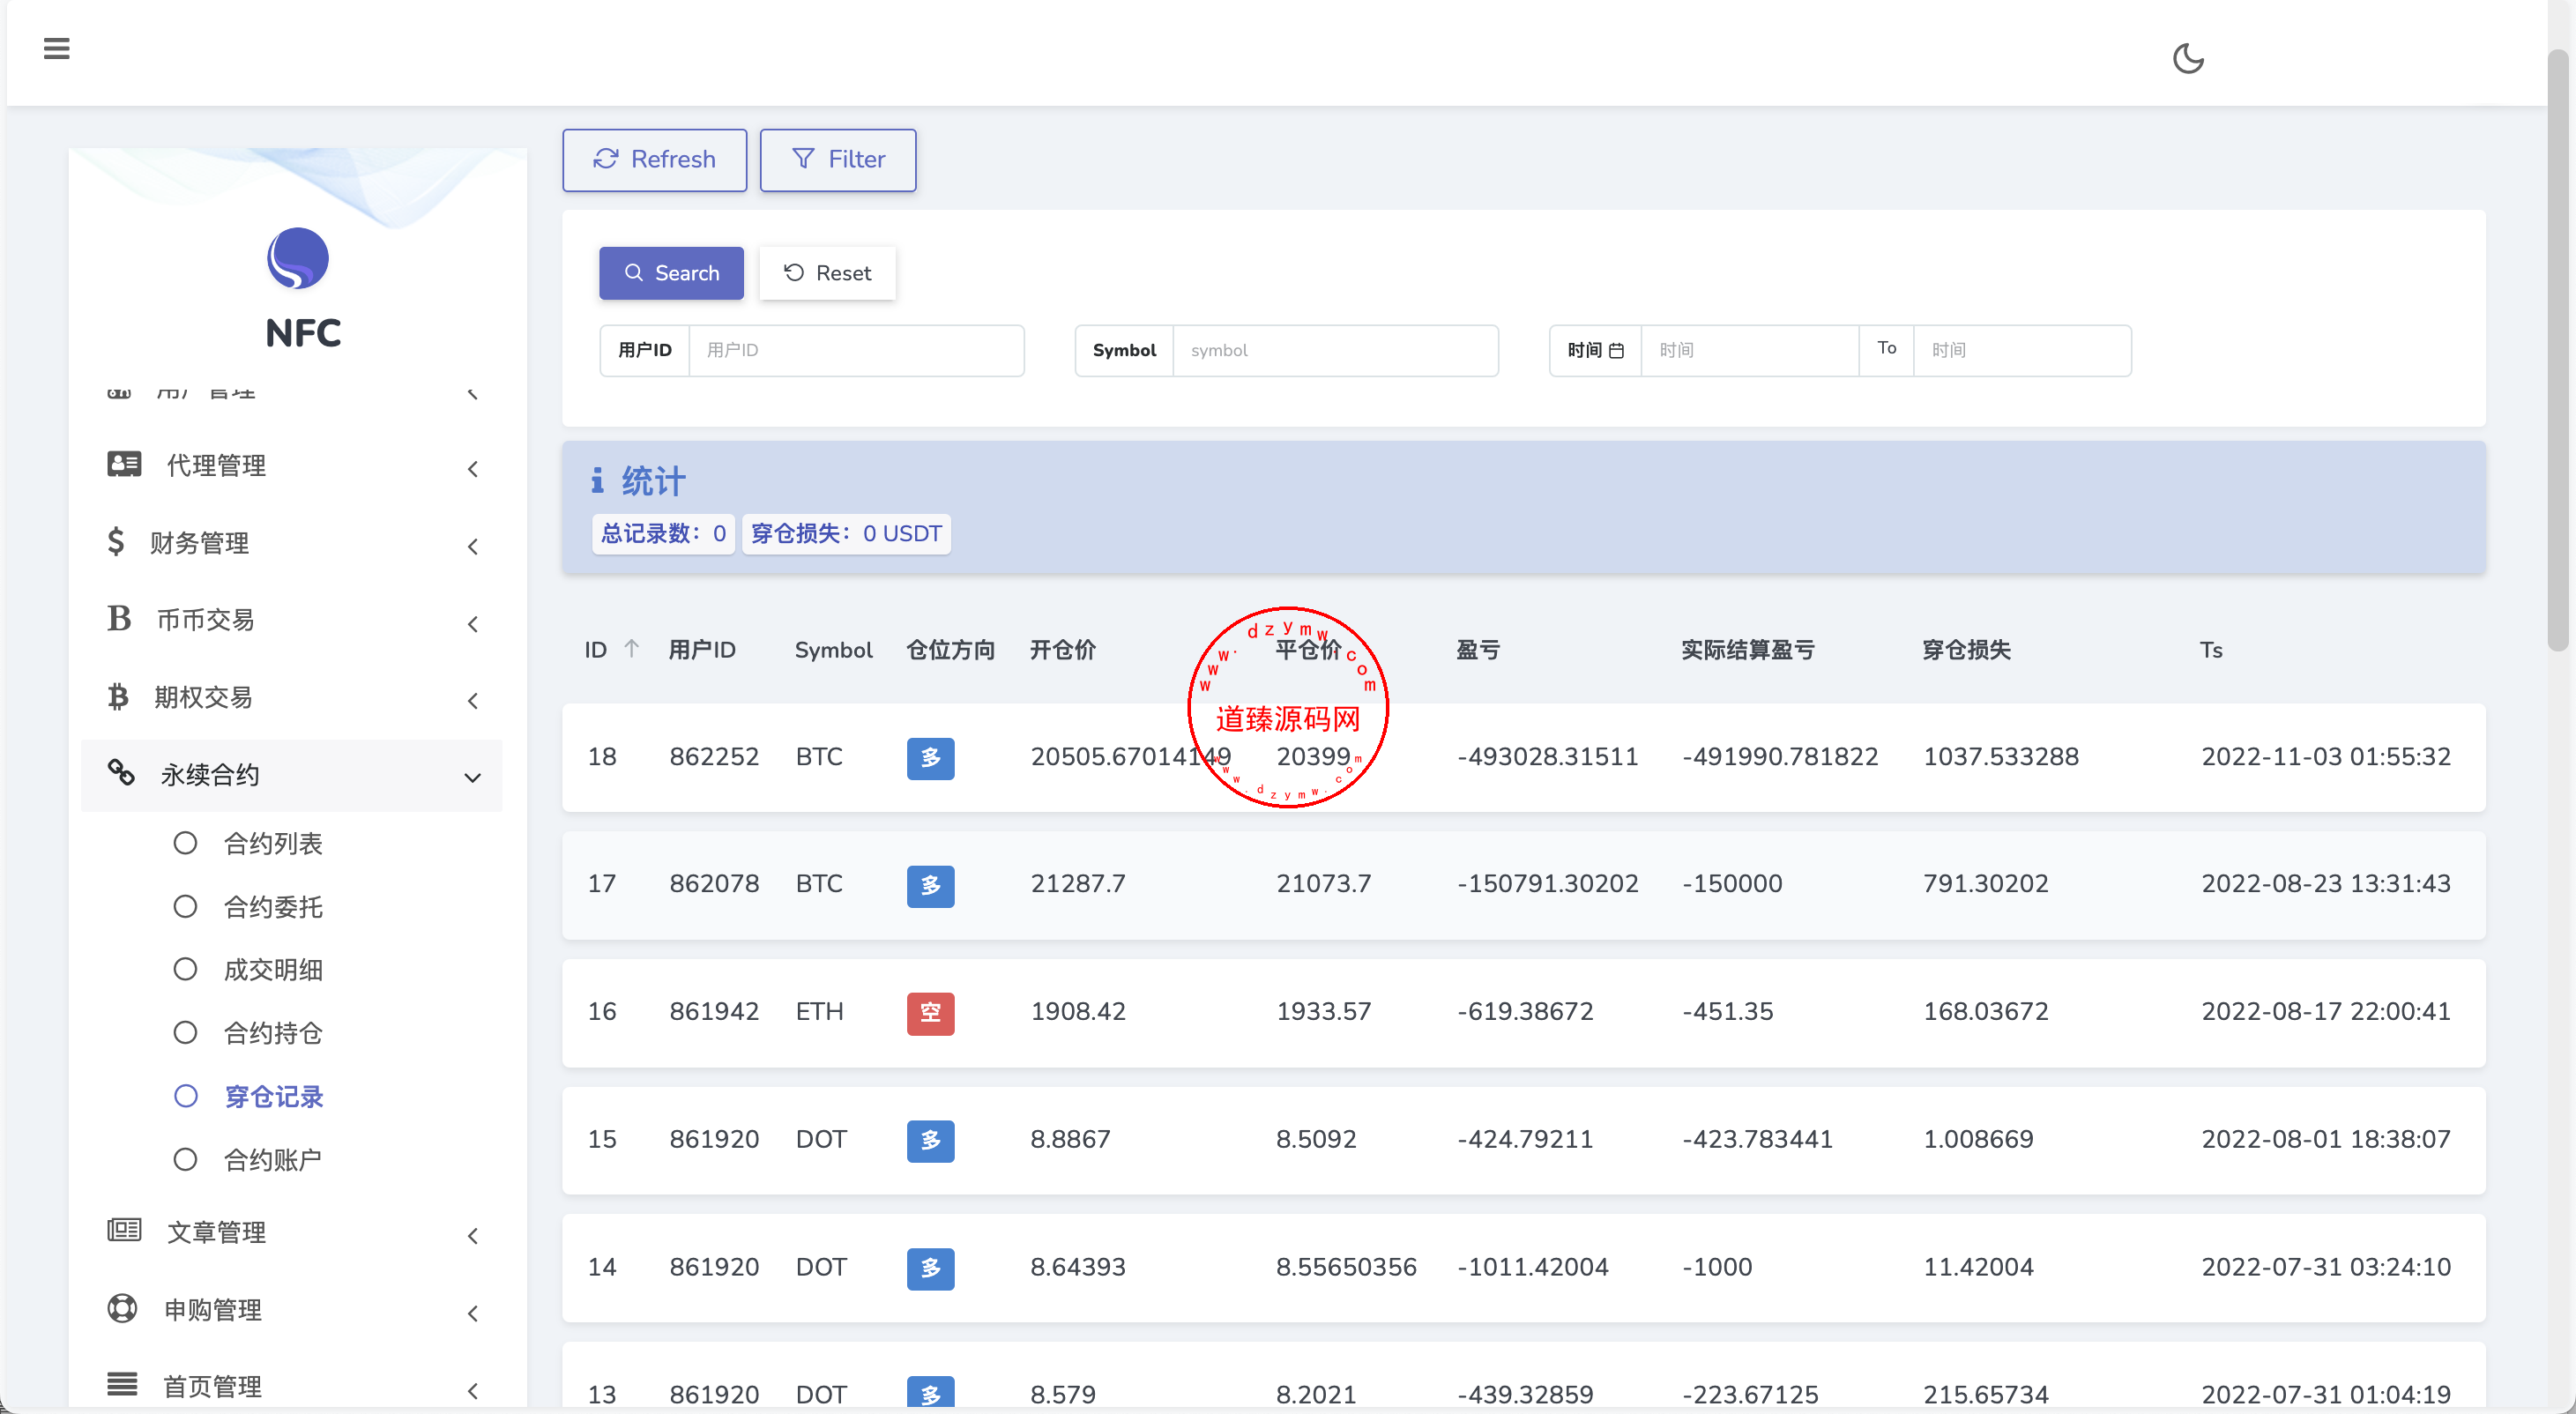Image resolution: width=2576 pixels, height=1414 pixels.
Task: Click the 穿仓损失 0 USDT badge
Action: point(846,533)
